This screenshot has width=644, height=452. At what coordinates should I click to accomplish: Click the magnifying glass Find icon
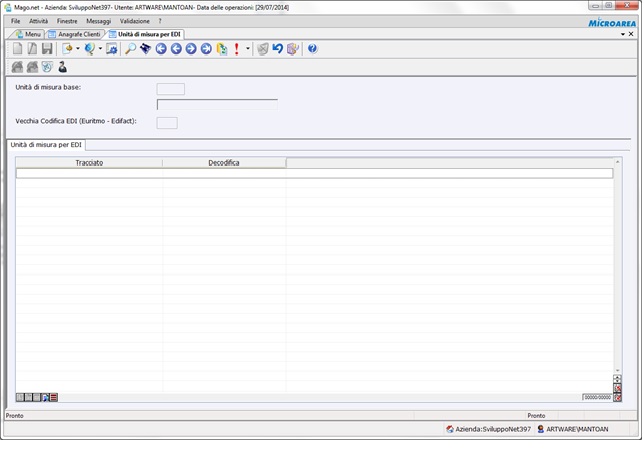tap(130, 48)
